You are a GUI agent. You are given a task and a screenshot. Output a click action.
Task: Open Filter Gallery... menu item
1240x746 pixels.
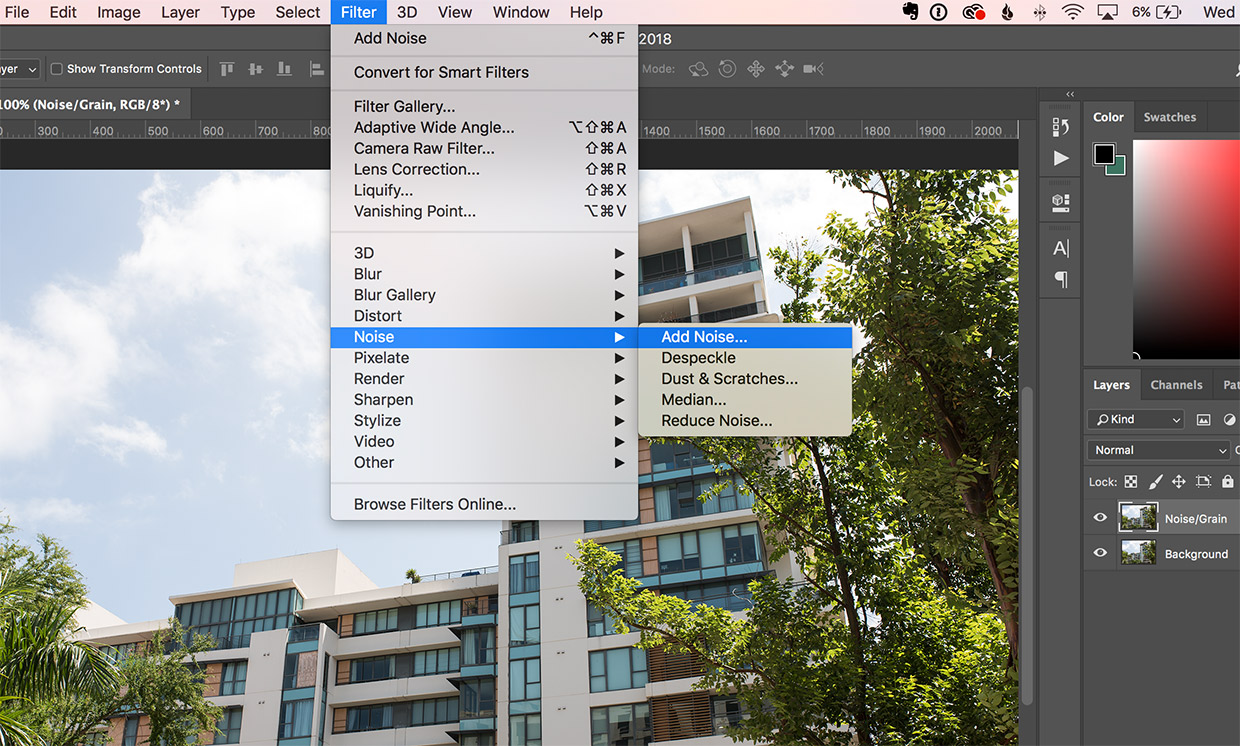pyautogui.click(x=484, y=106)
